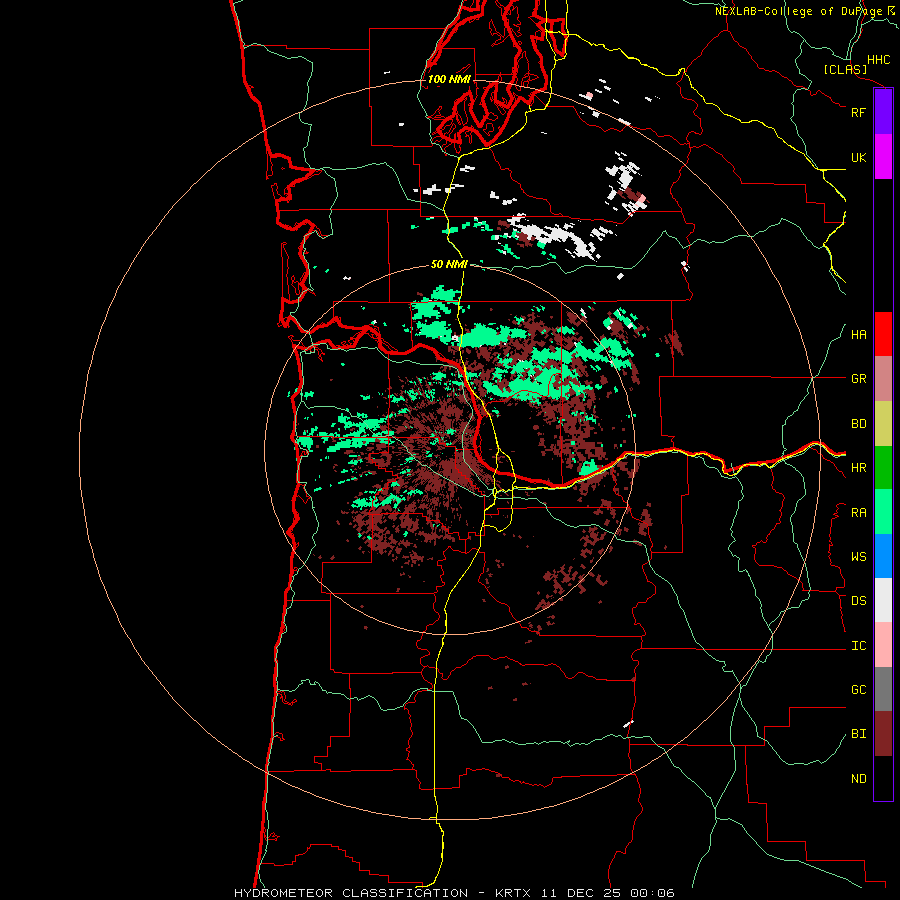Click the ND legend label

[859, 779]
